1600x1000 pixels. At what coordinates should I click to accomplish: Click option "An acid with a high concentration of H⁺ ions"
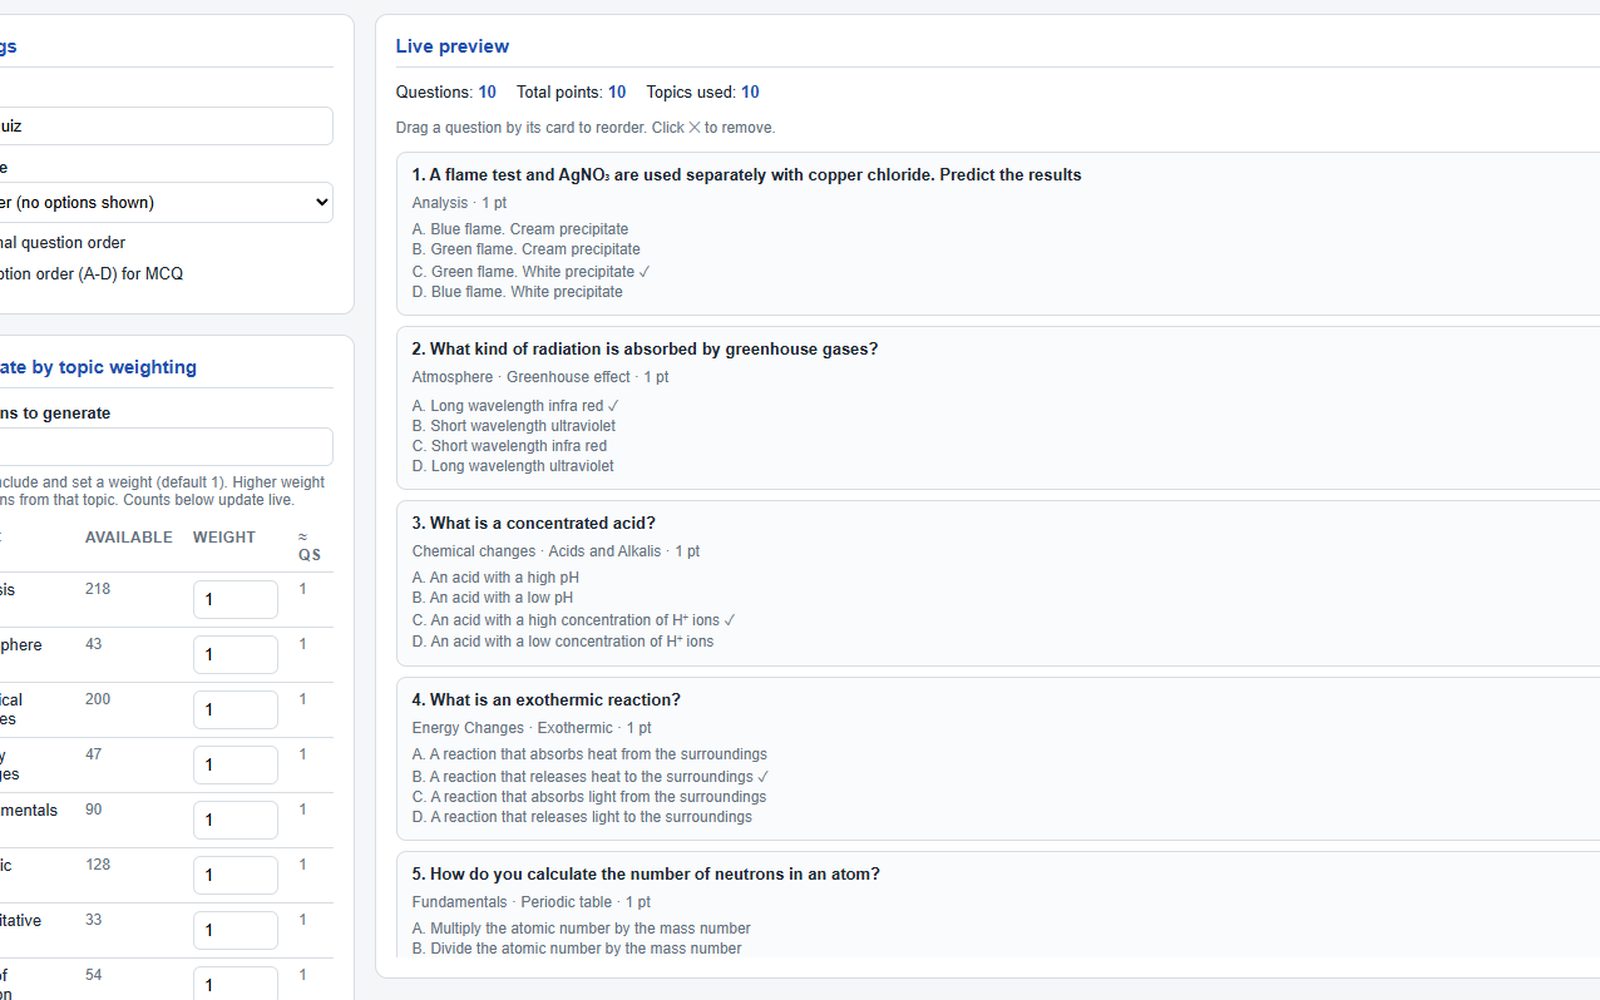(x=575, y=620)
